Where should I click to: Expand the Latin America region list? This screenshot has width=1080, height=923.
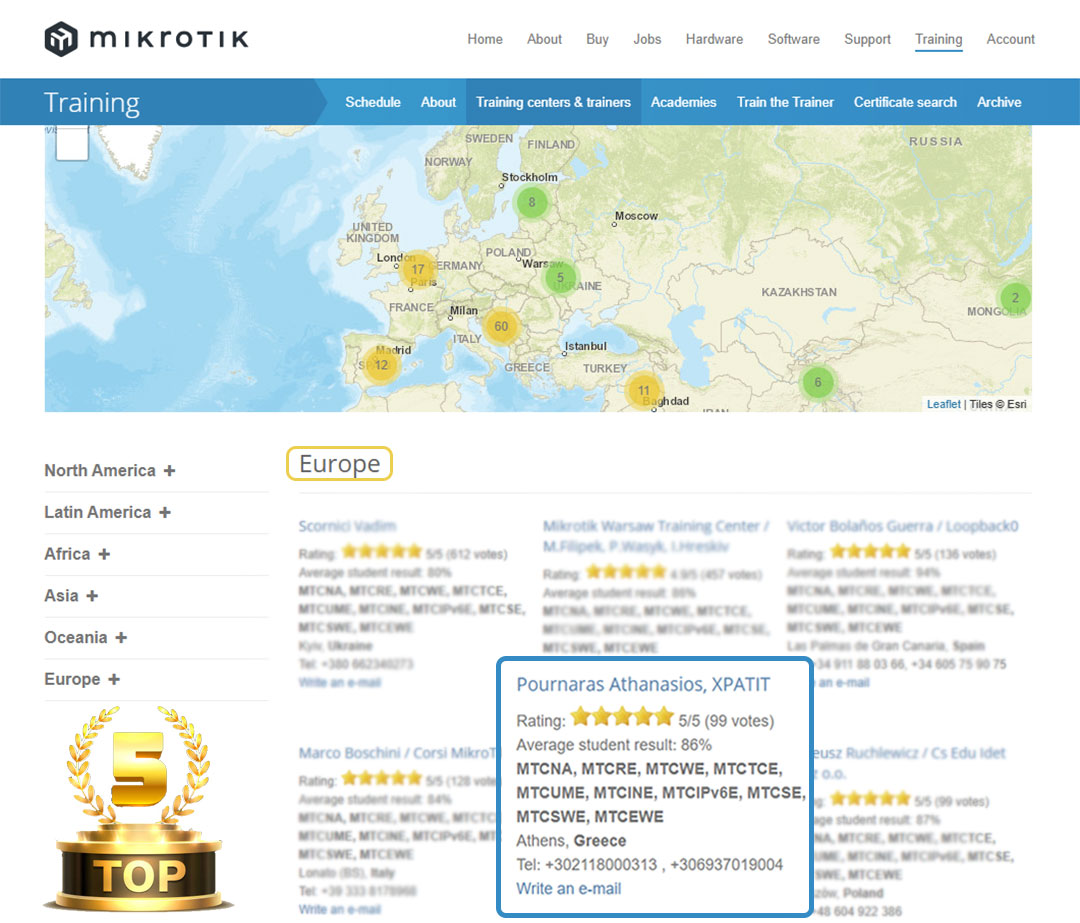[107, 512]
